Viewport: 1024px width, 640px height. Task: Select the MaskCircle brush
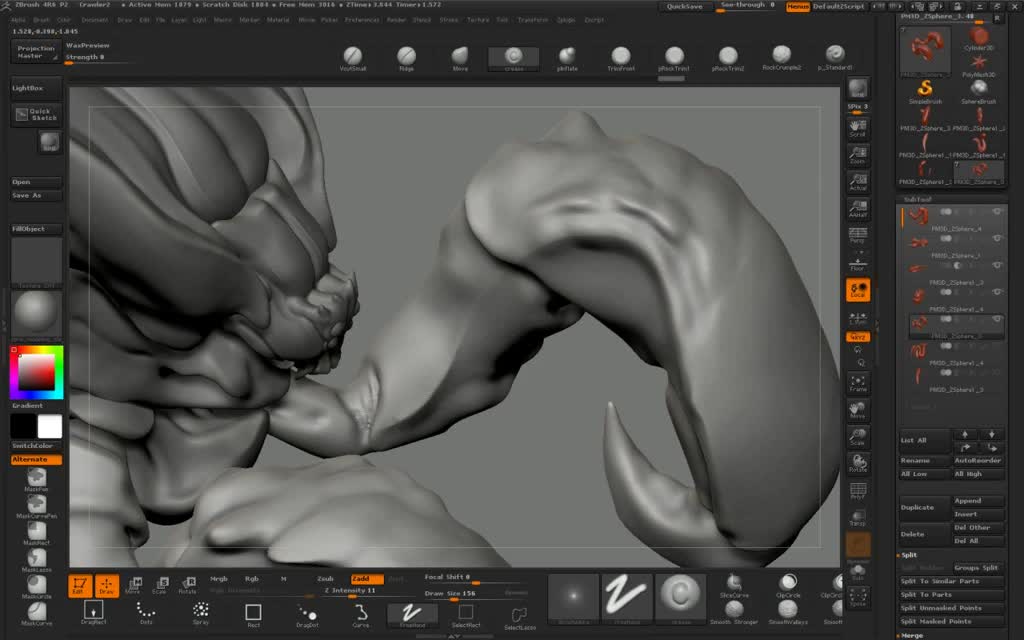click(x=37, y=587)
